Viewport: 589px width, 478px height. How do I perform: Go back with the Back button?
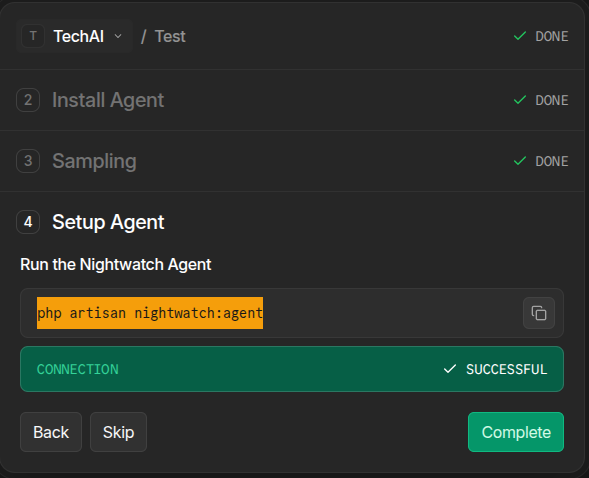[x=51, y=432]
